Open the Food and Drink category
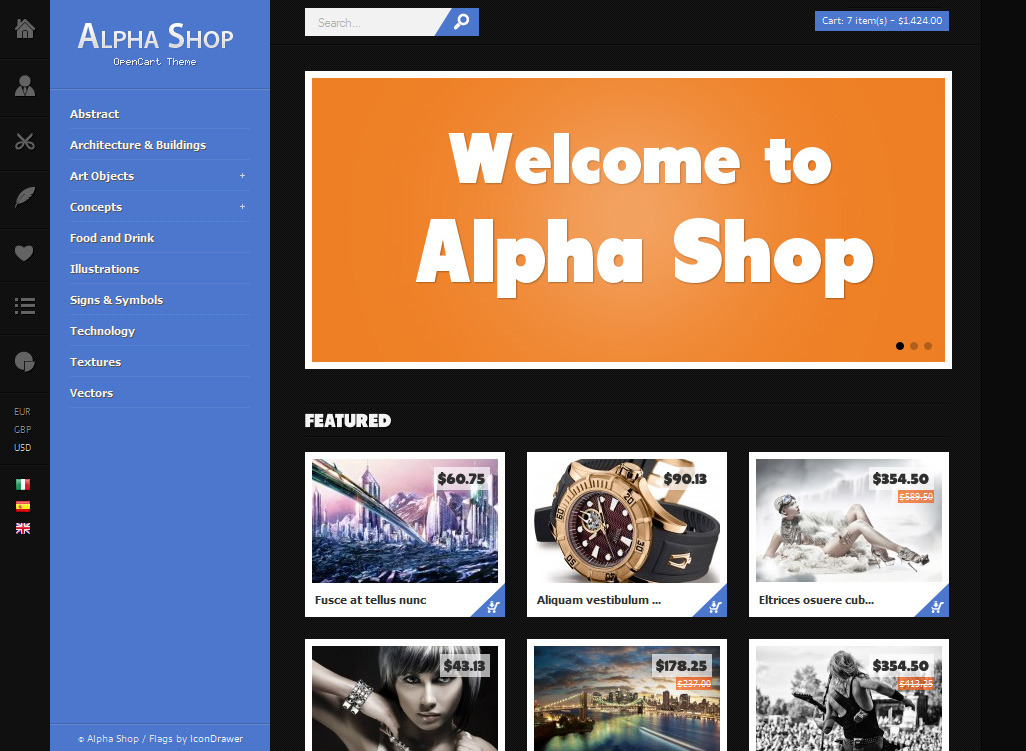 pyautogui.click(x=112, y=238)
